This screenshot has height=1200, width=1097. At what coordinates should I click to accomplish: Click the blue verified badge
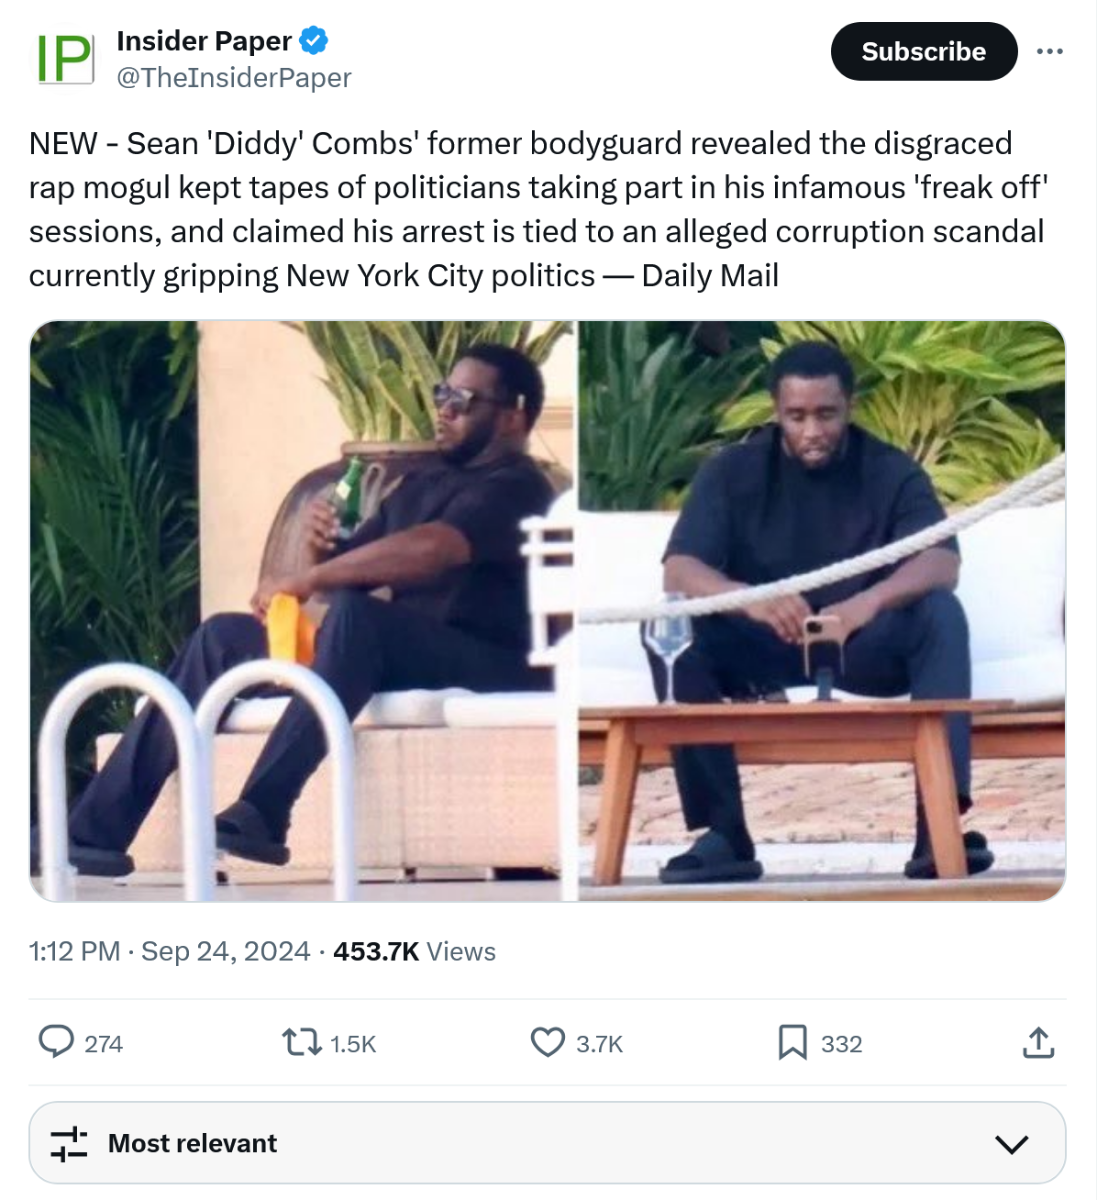pyautogui.click(x=314, y=41)
